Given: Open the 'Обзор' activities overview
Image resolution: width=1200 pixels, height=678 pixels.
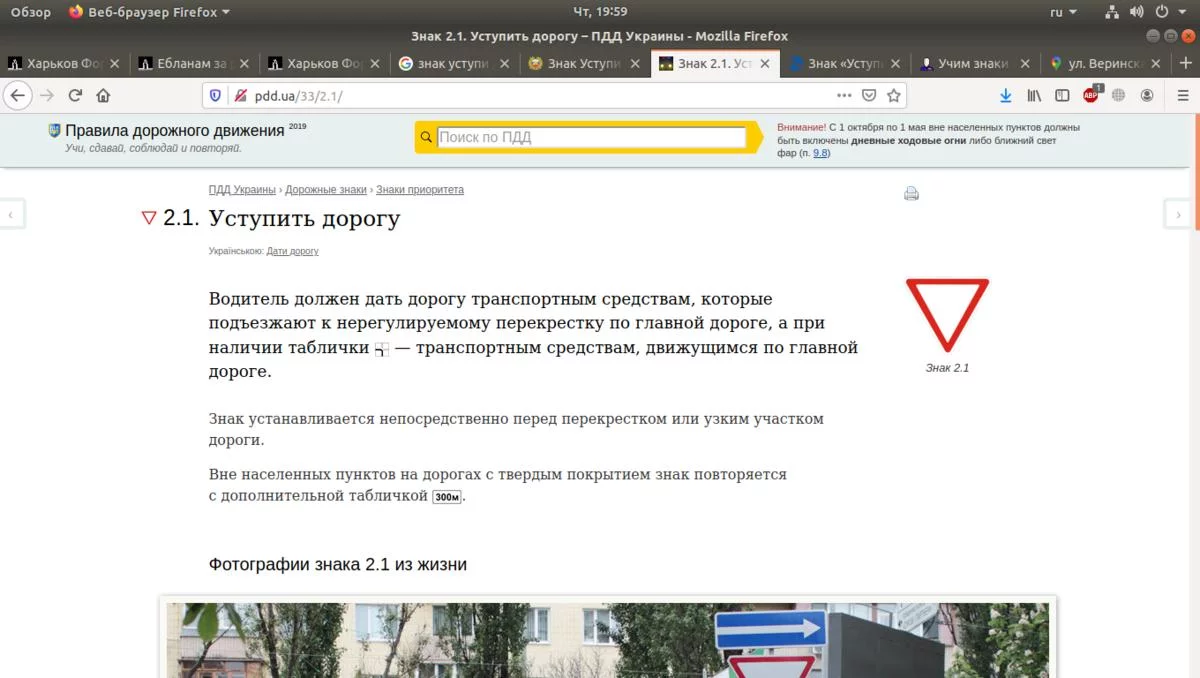Looking at the screenshot, I should click(31, 12).
